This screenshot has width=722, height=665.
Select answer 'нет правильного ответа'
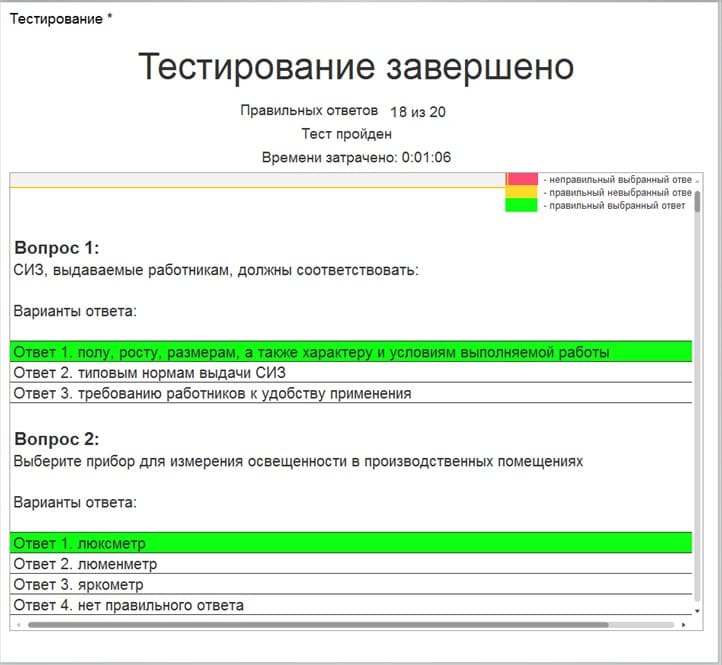351,605
